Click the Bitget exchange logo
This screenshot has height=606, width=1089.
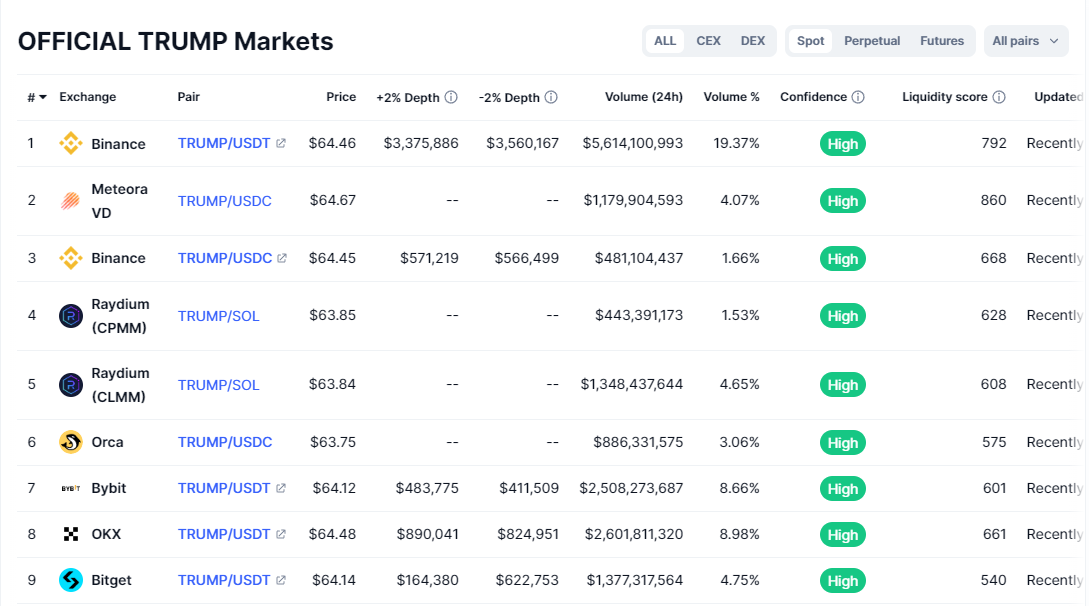pyautogui.click(x=70, y=580)
